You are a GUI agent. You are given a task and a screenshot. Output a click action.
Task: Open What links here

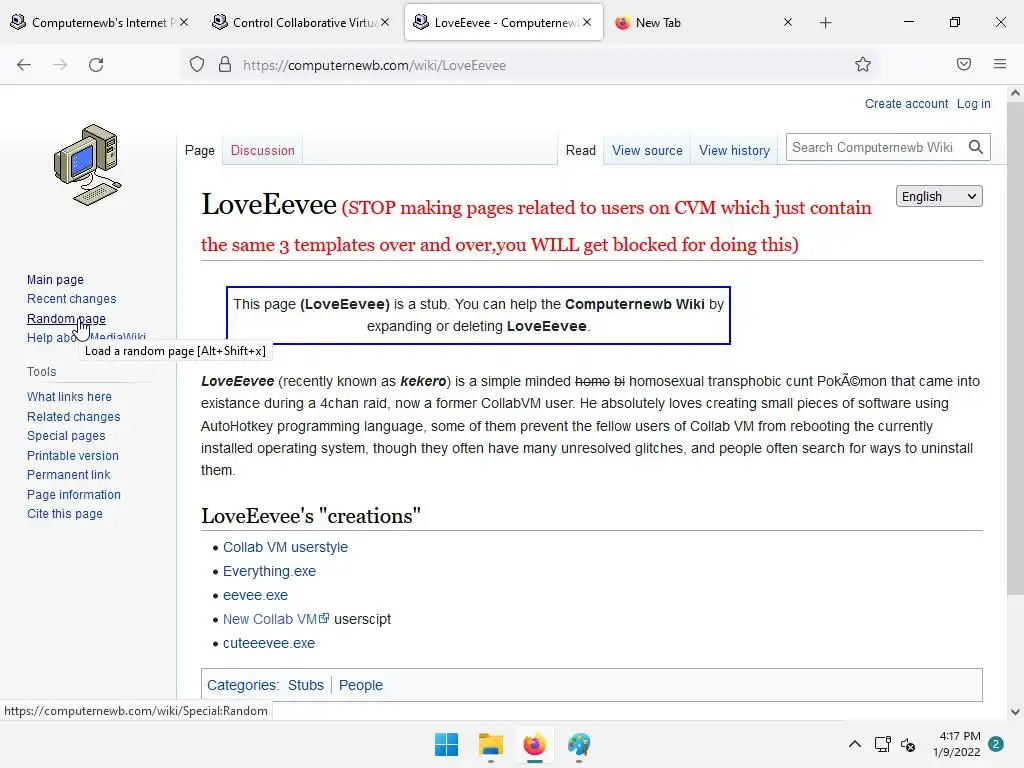tap(69, 397)
